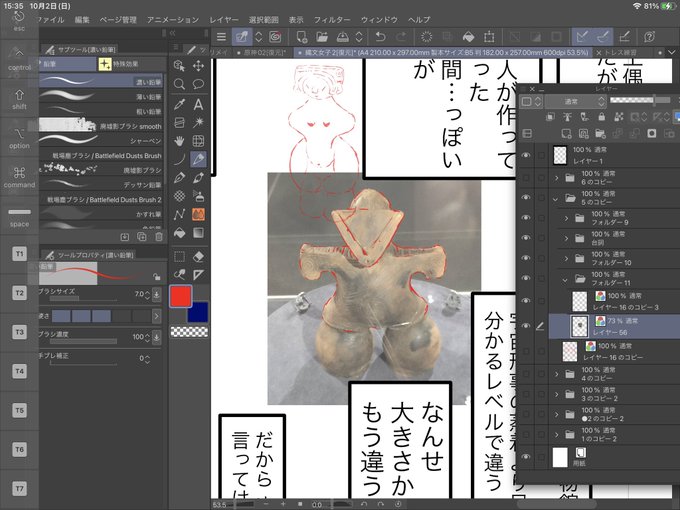This screenshot has width=680, height=510.
Task: Expand the 4 のコピー folder
Action: click(x=557, y=374)
